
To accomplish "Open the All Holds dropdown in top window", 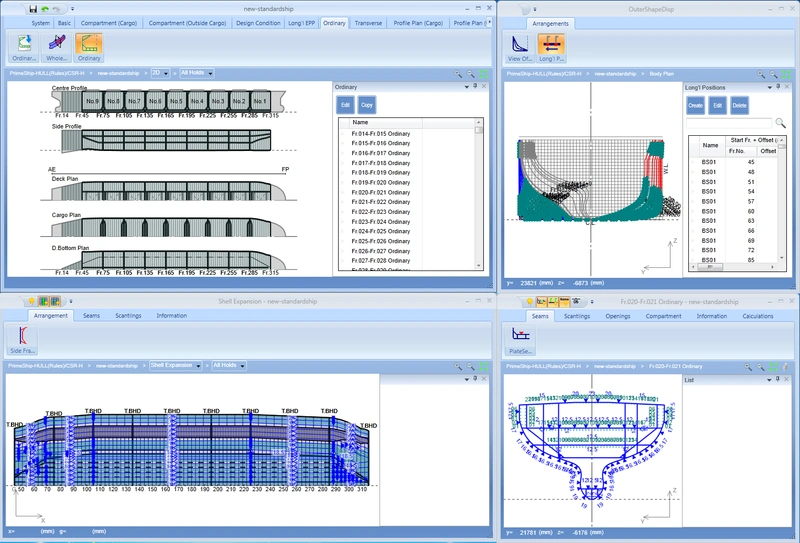I will pos(196,73).
